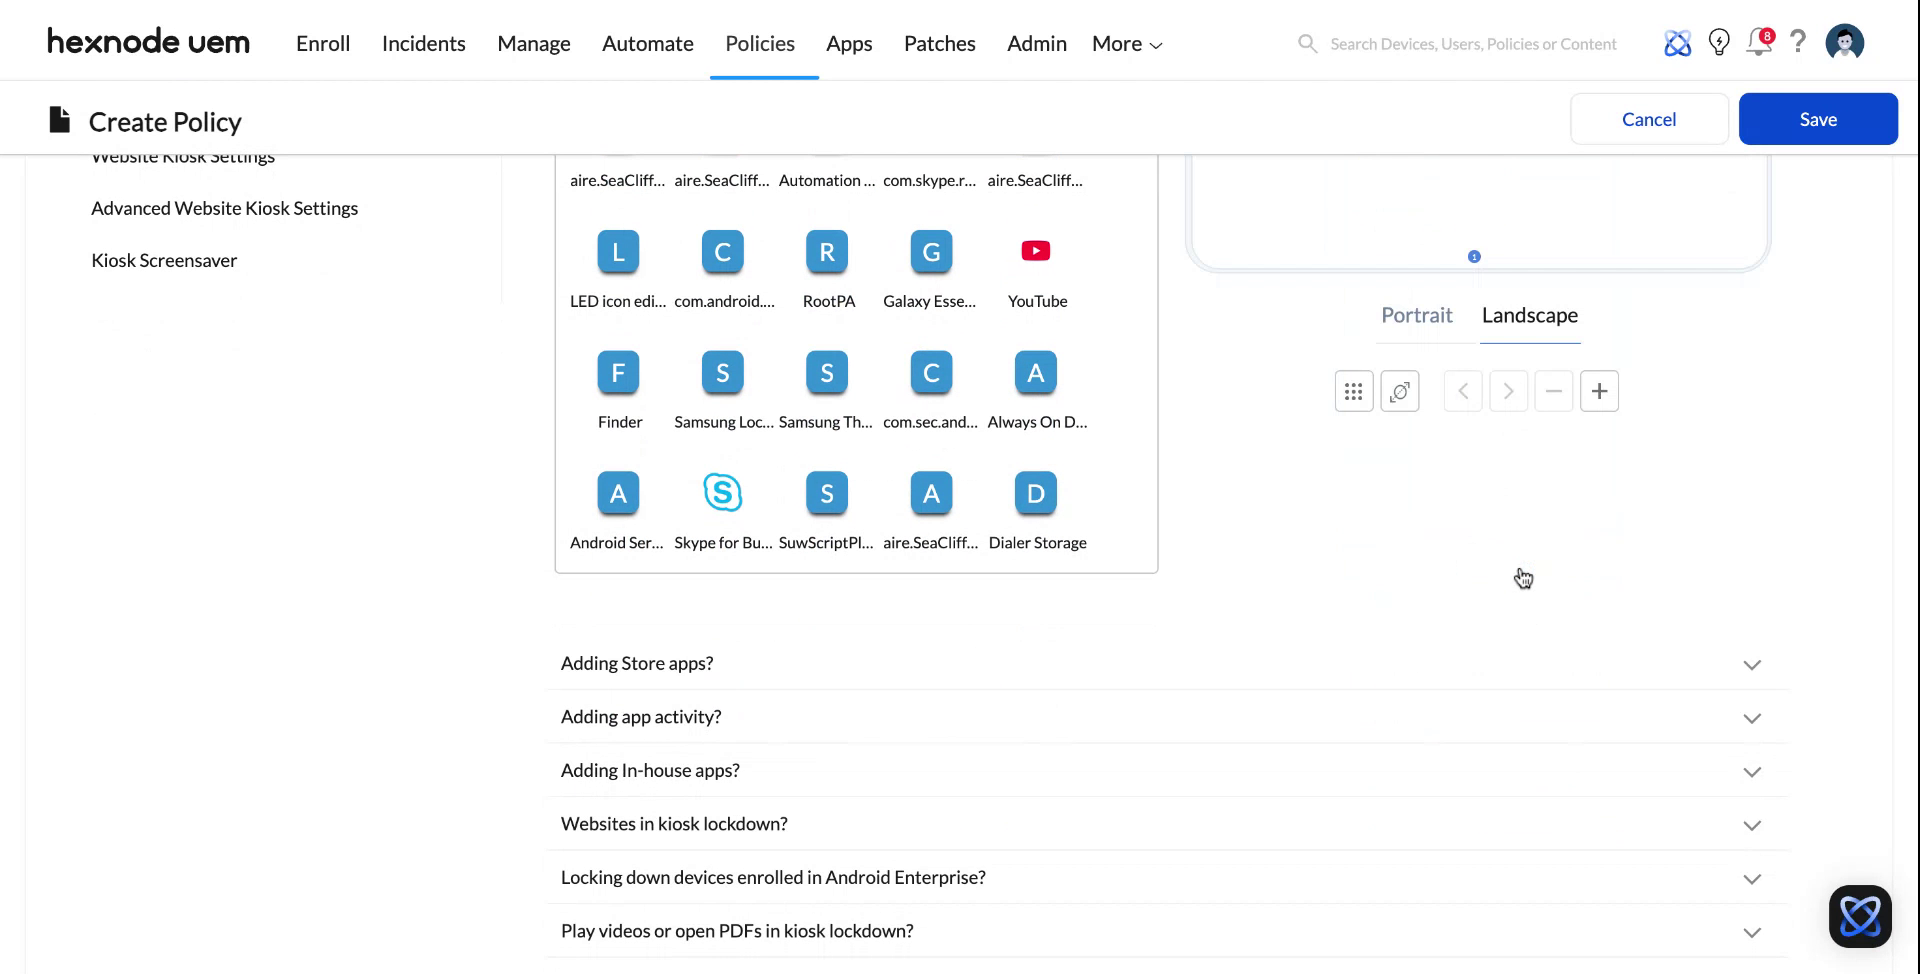Click the Finder app icon

click(618, 372)
